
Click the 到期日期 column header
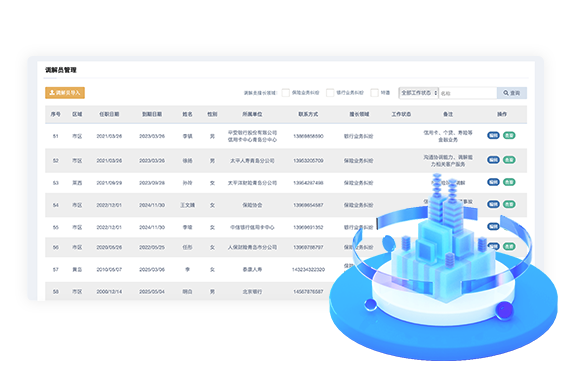(x=152, y=114)
